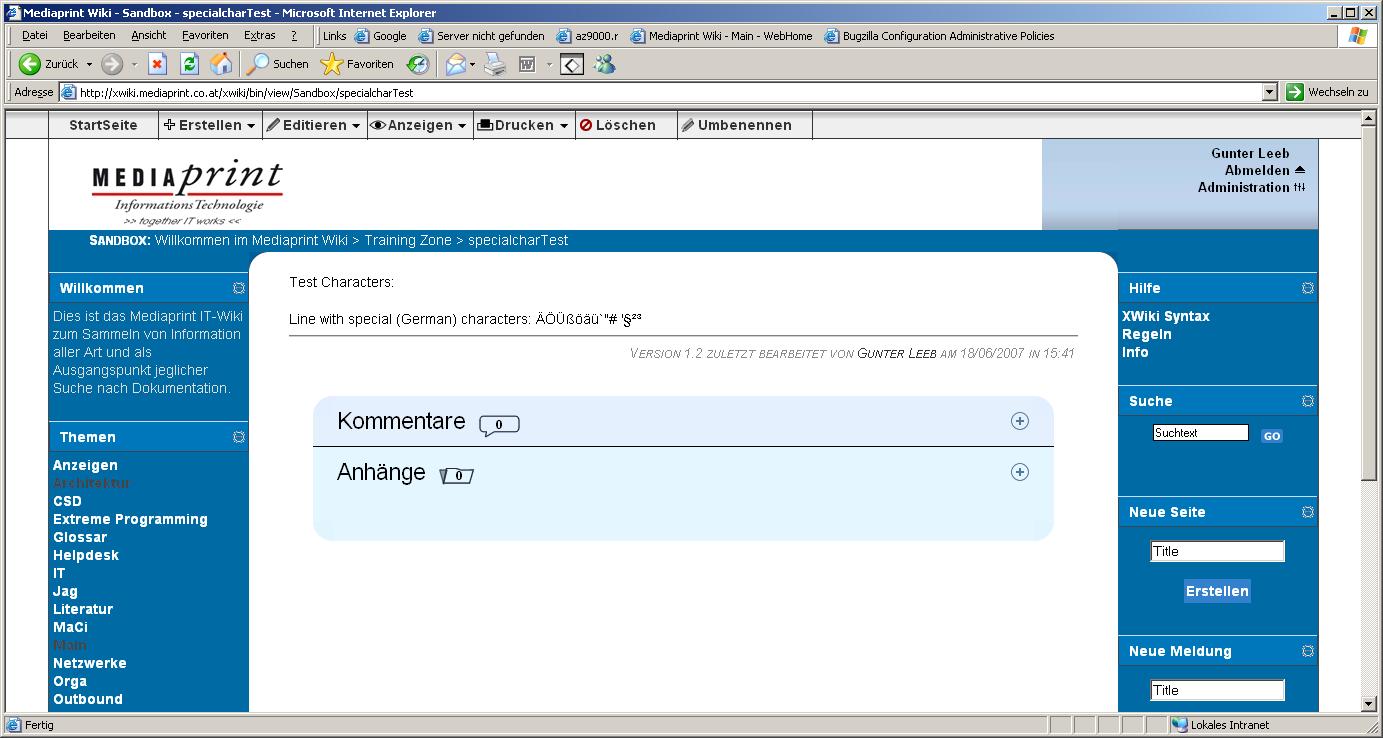Open the ? help menu
Image resolution: width=1383 pixels, height=738 pixels.
(x=294, y=36)
